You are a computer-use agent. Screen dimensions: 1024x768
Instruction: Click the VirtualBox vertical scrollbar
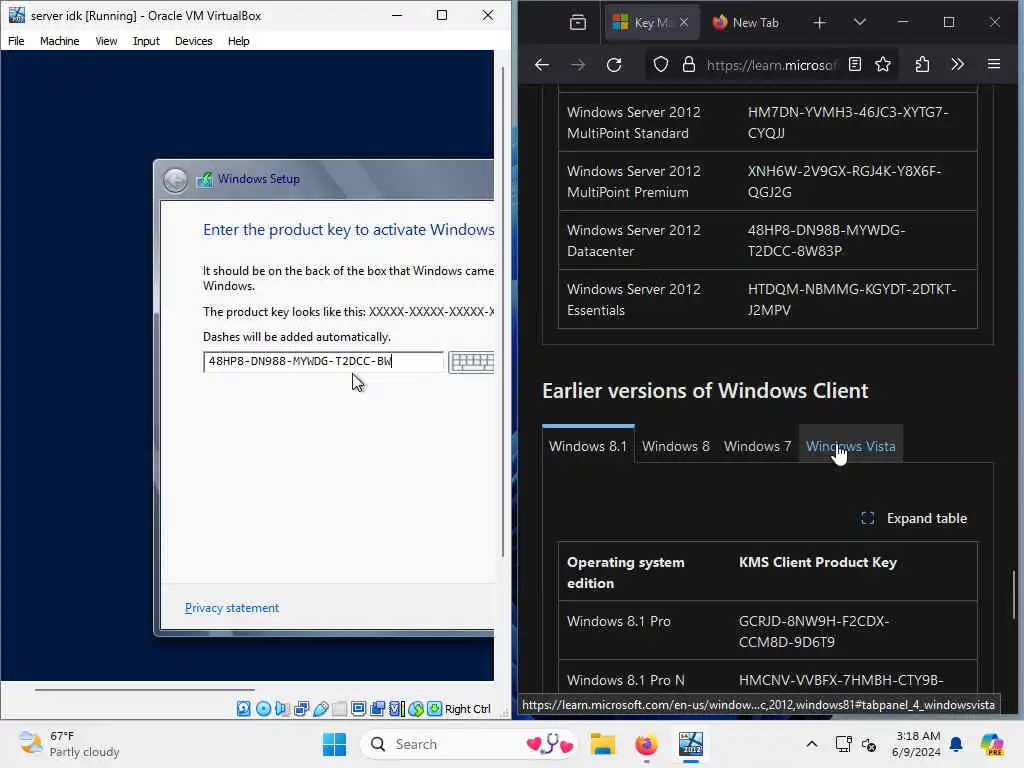[502, 312]
